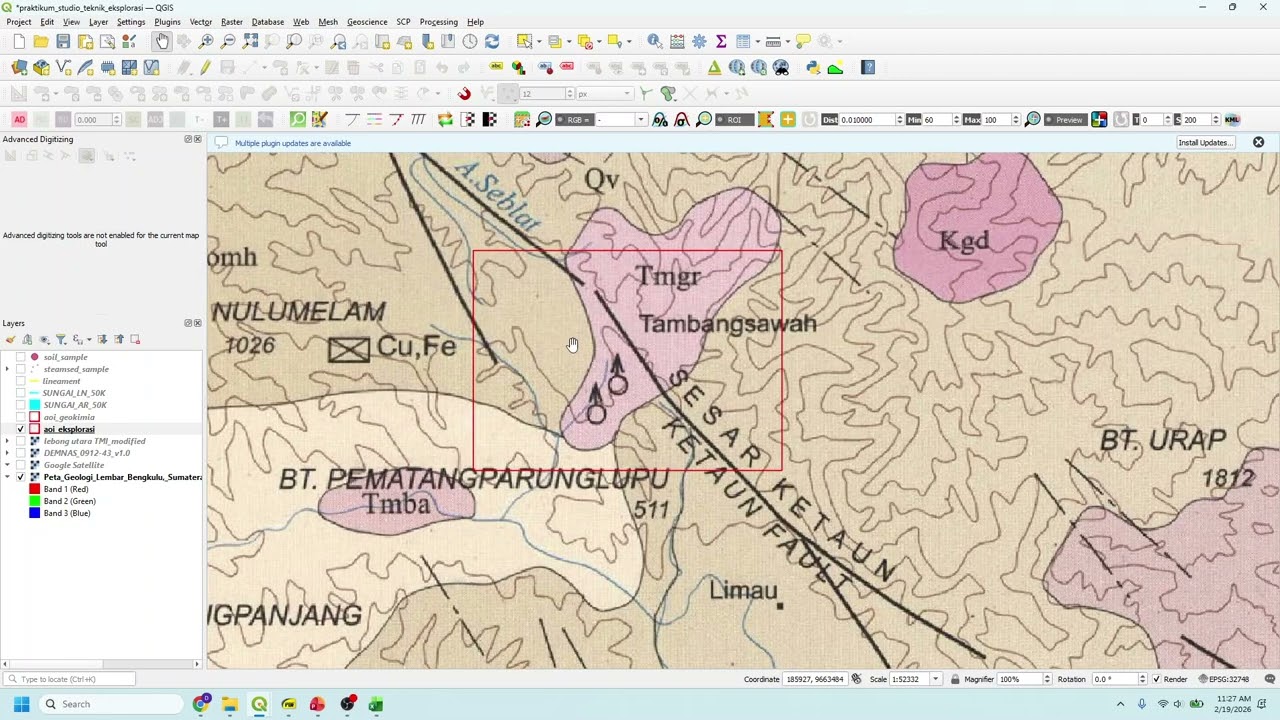Select the Pan Map hand tool
Screen dimensions: 1280x720
(162, 41)
